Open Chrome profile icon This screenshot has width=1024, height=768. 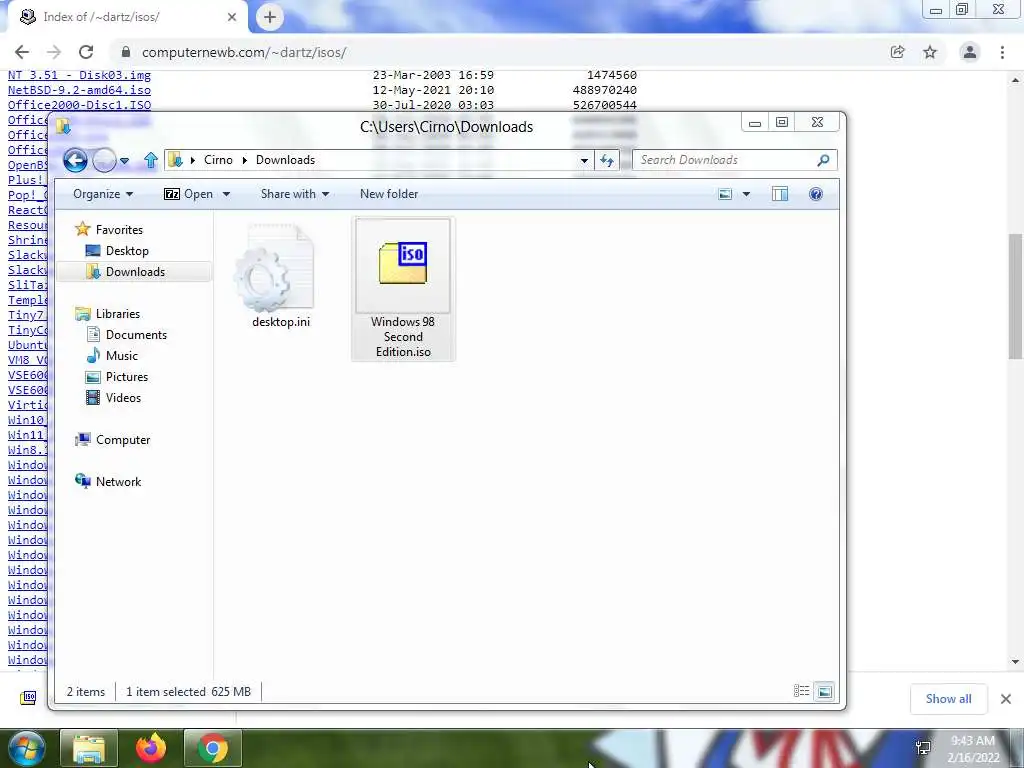(x=970, y=52)
